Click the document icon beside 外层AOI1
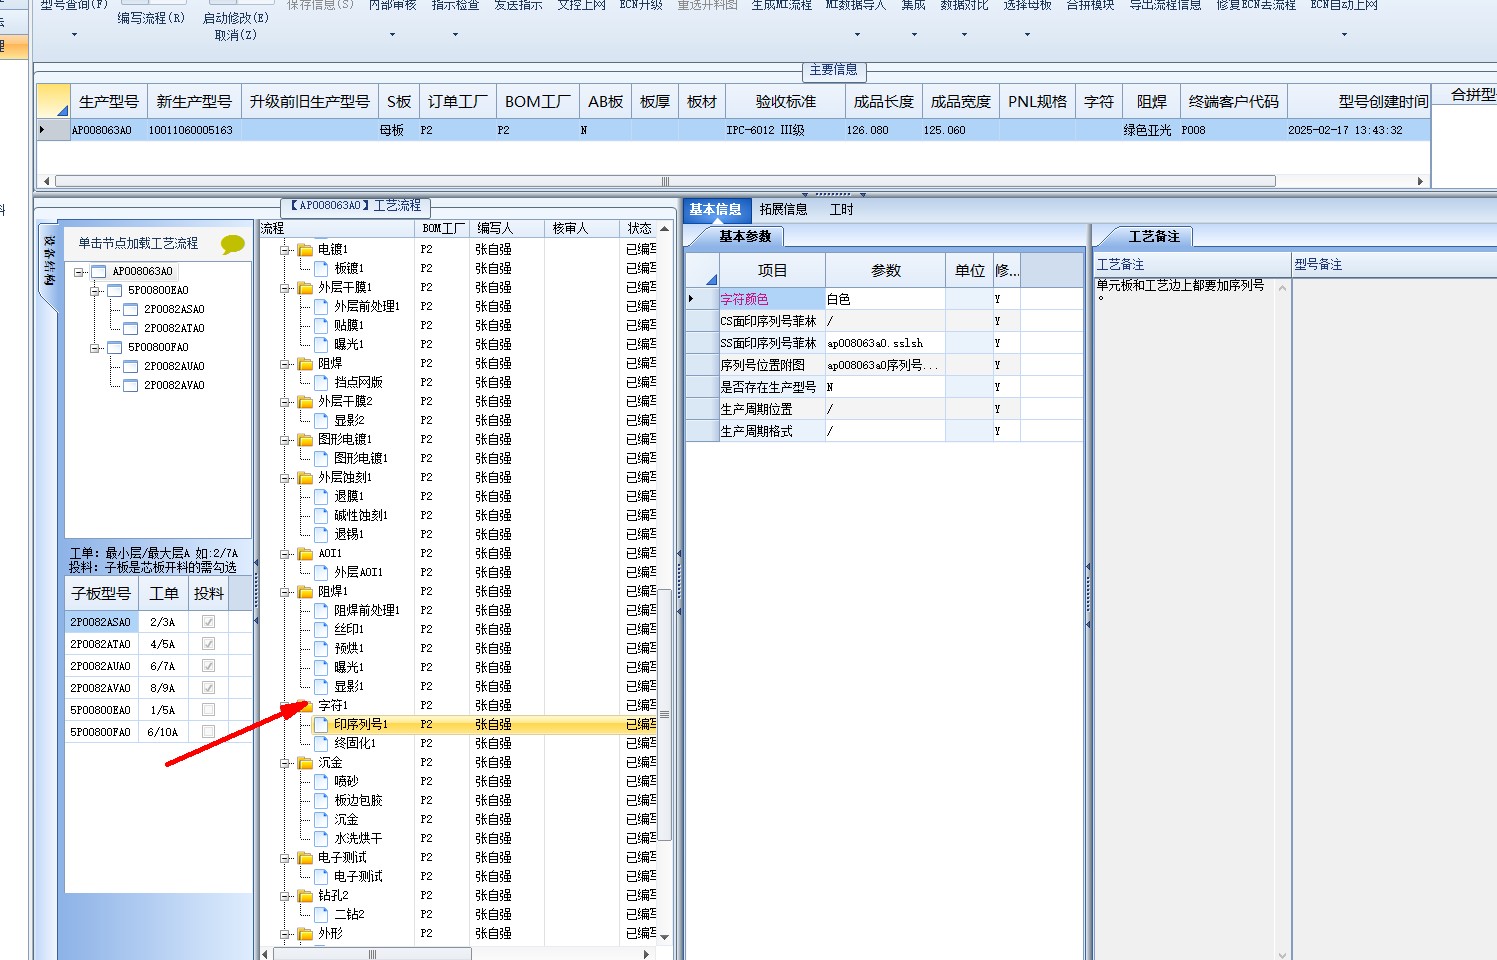The width and height of the screenshot is (1497, 960). [321, 572]
